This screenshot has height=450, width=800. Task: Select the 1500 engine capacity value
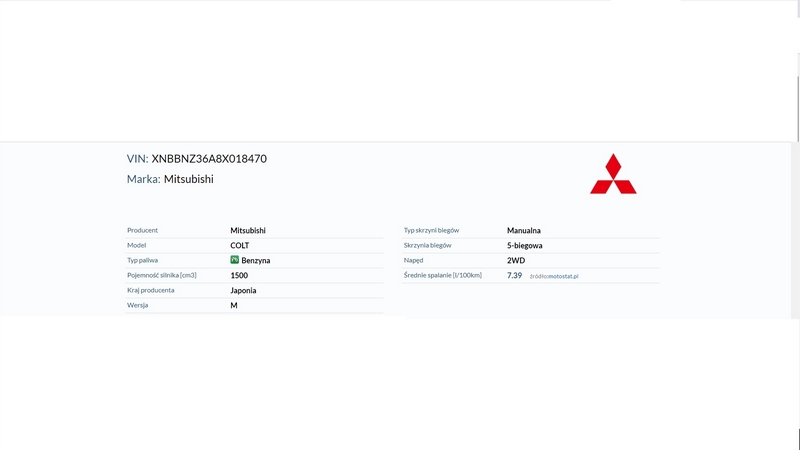click(x=239, y=276)
